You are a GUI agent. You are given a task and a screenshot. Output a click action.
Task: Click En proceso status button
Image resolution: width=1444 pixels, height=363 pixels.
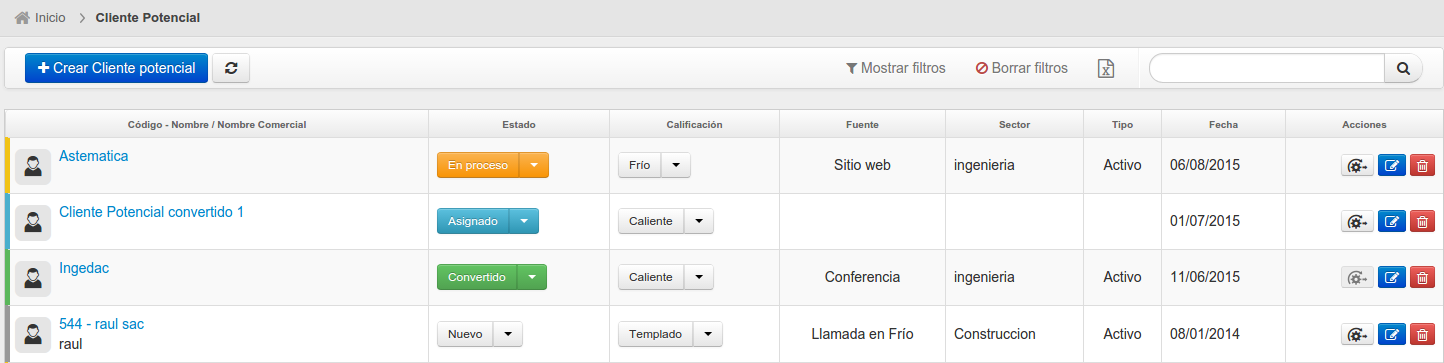coord(478,166)
